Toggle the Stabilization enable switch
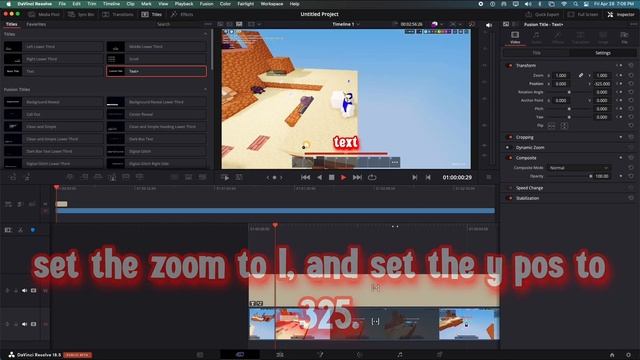This screenshot has width=640, height=360. 509,198
